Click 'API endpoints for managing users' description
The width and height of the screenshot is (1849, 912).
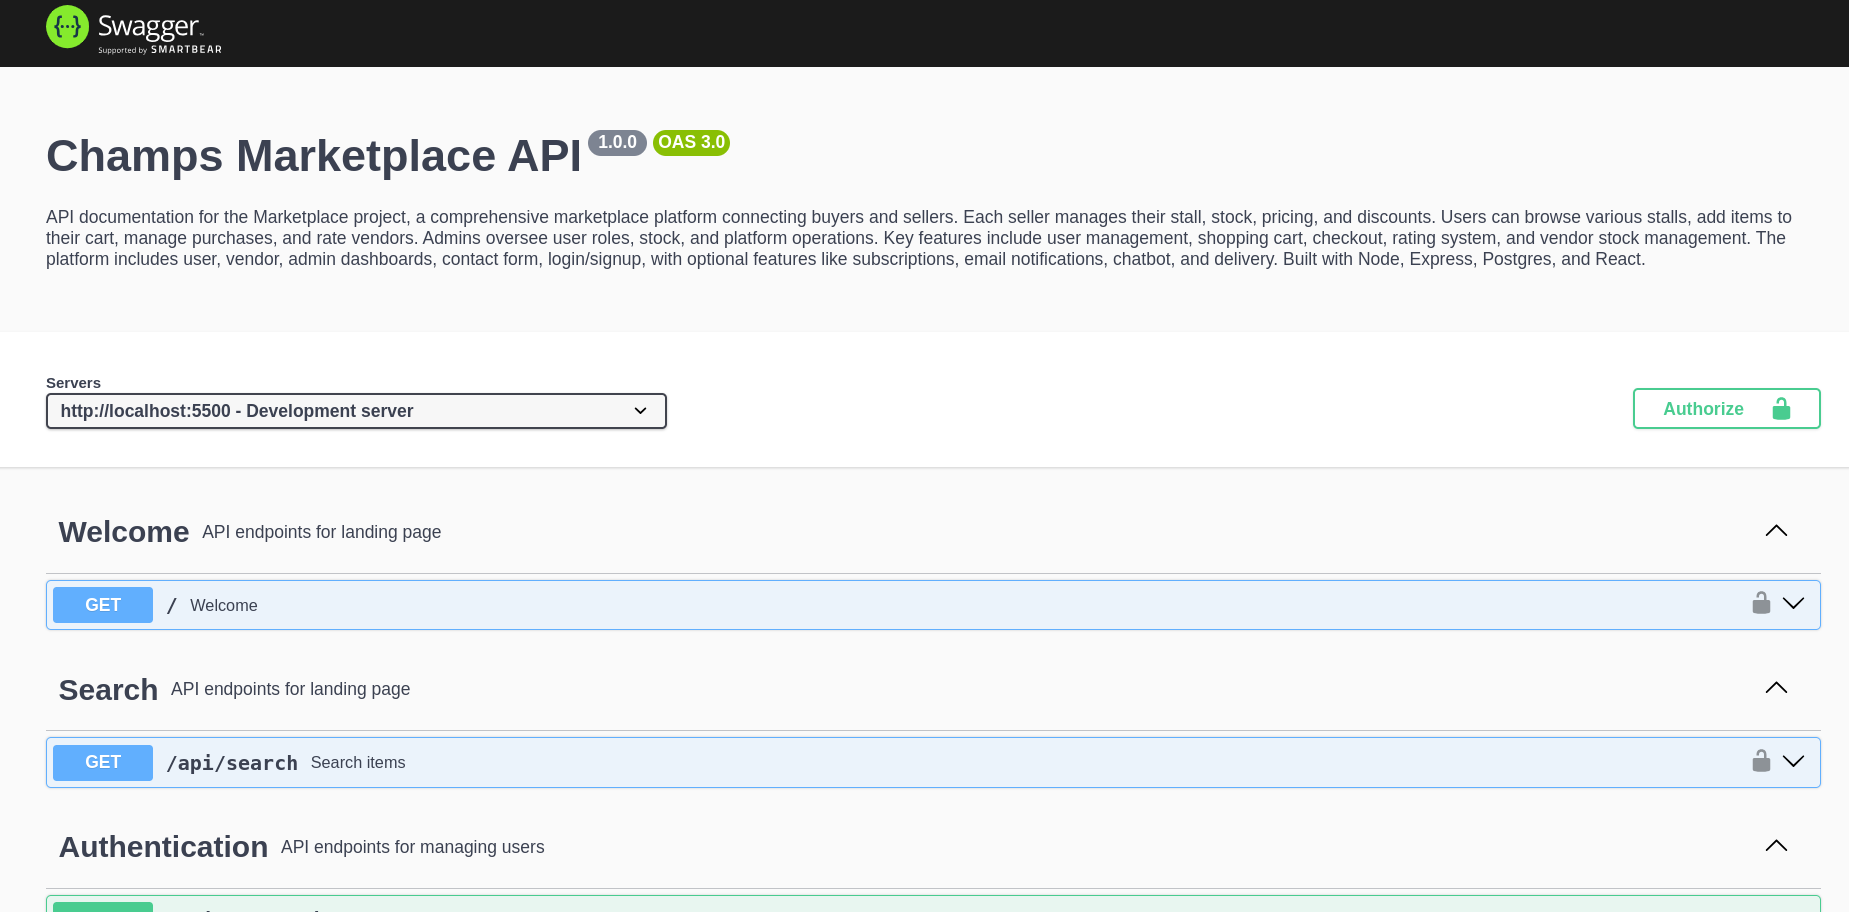point(413,847)
